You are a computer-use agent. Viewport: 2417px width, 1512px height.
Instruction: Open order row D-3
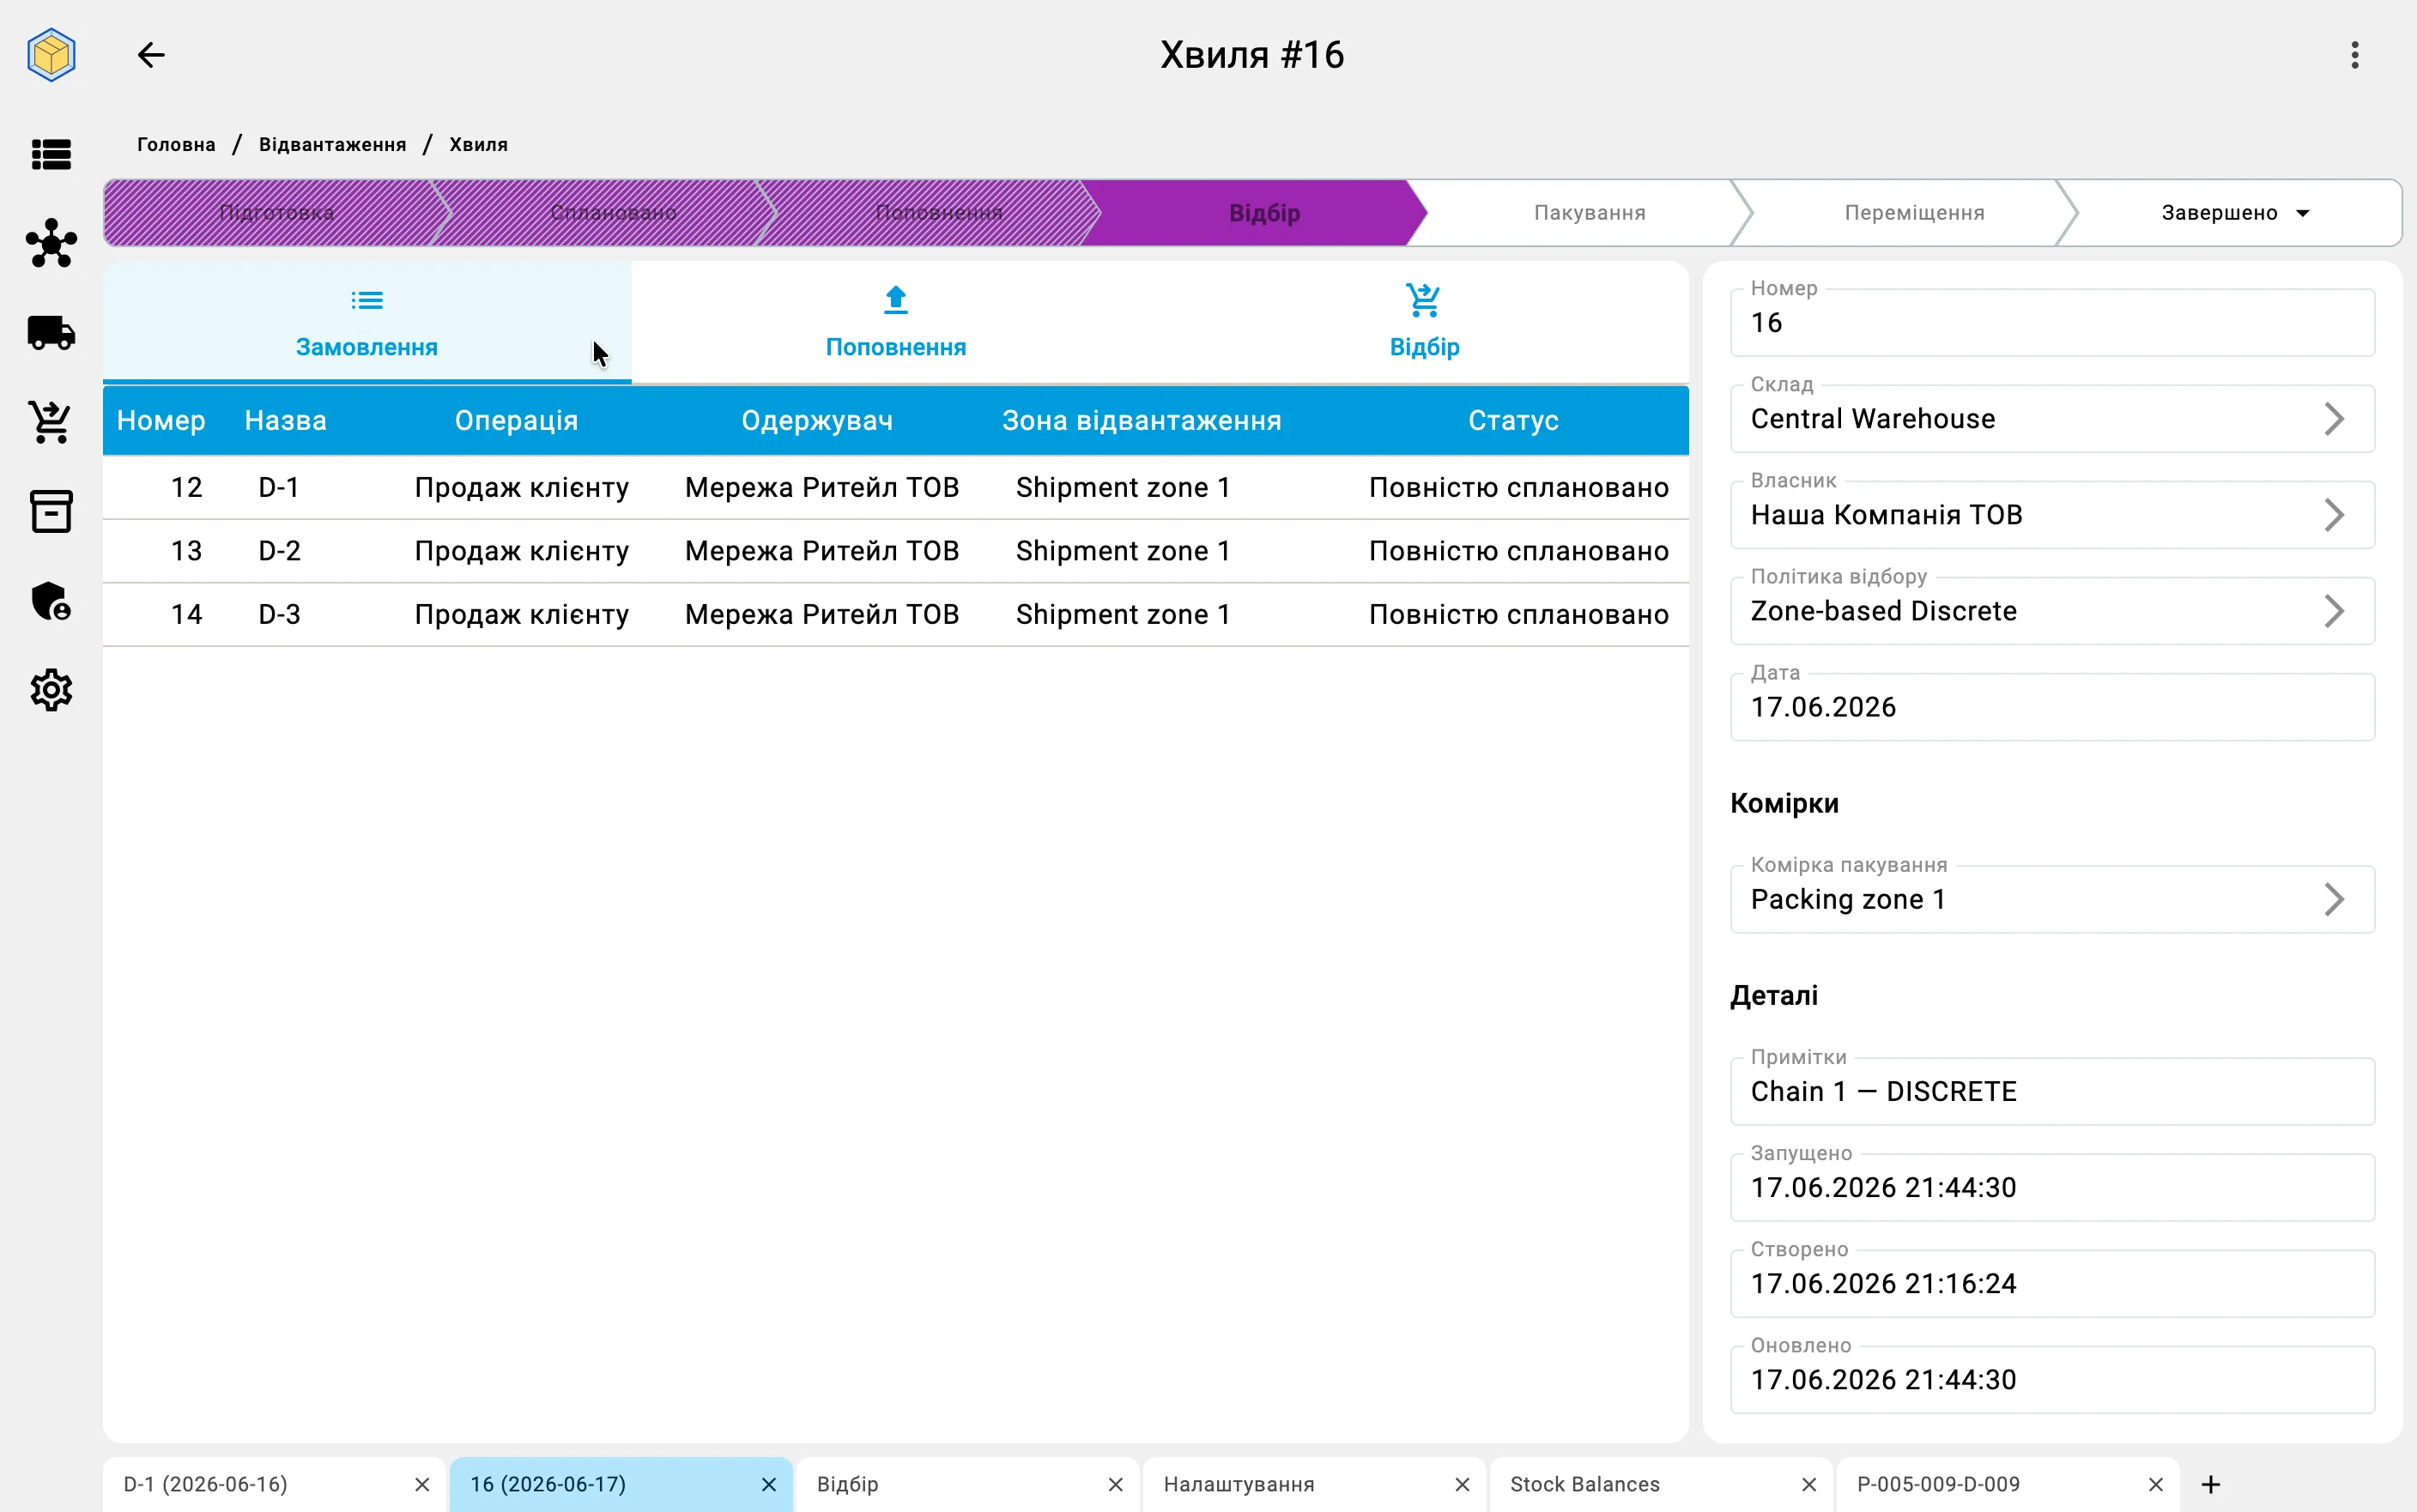point(896,614)
